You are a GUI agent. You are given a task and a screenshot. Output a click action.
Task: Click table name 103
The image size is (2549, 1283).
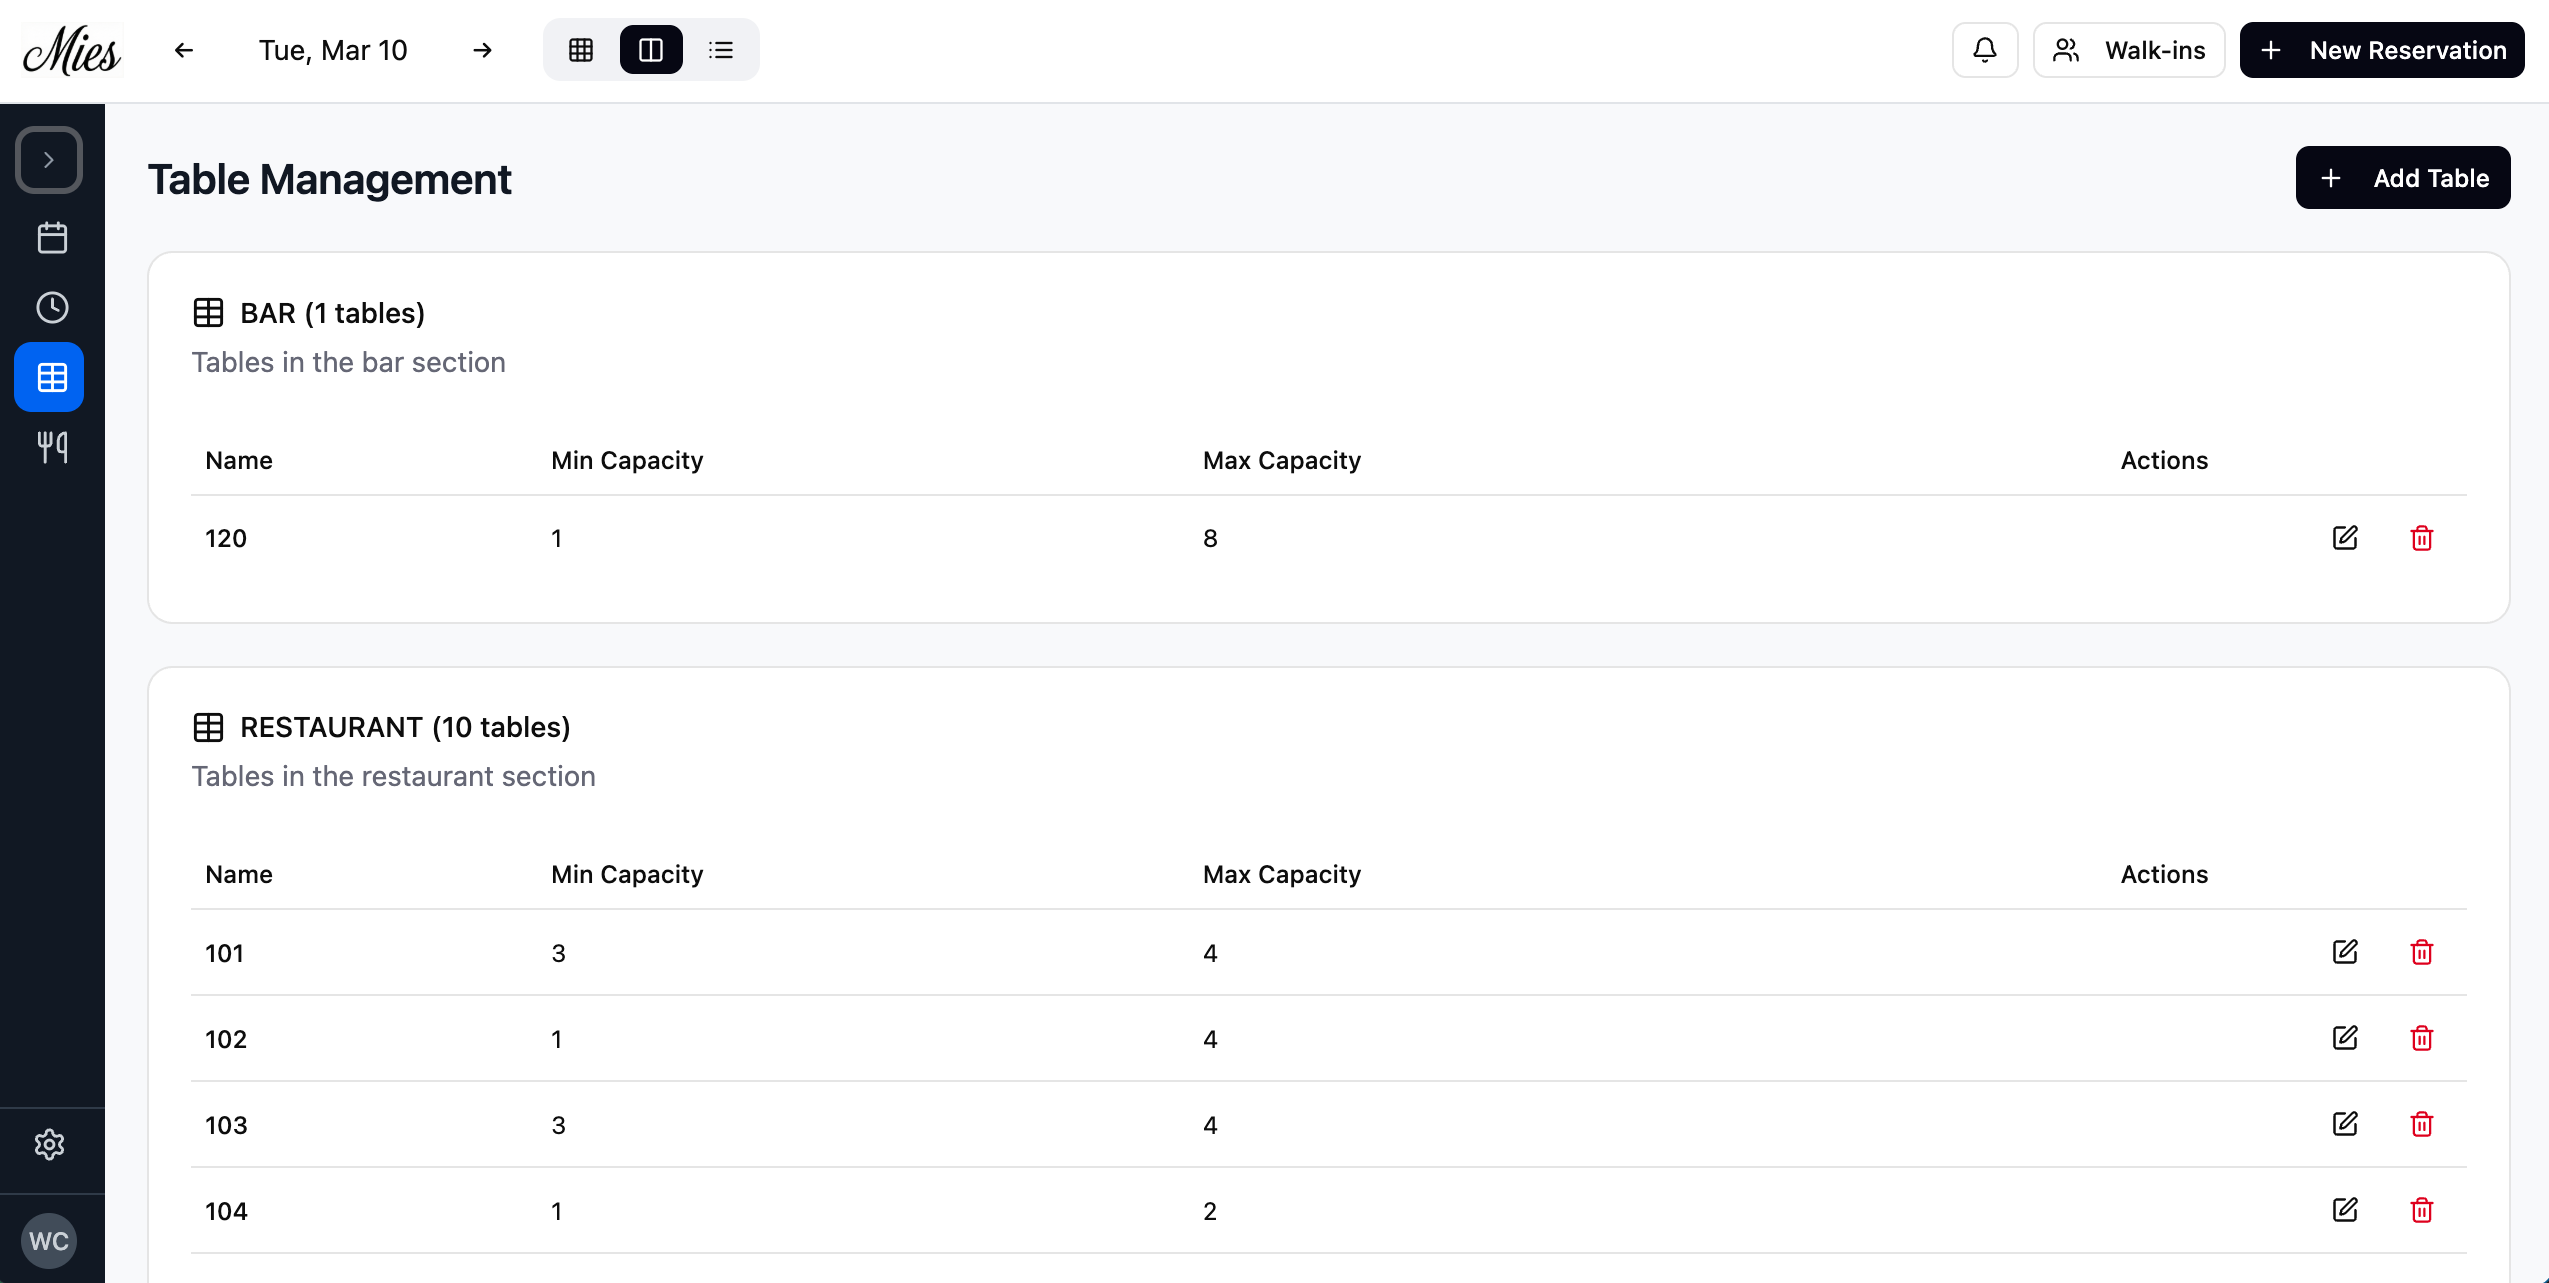226,1125
